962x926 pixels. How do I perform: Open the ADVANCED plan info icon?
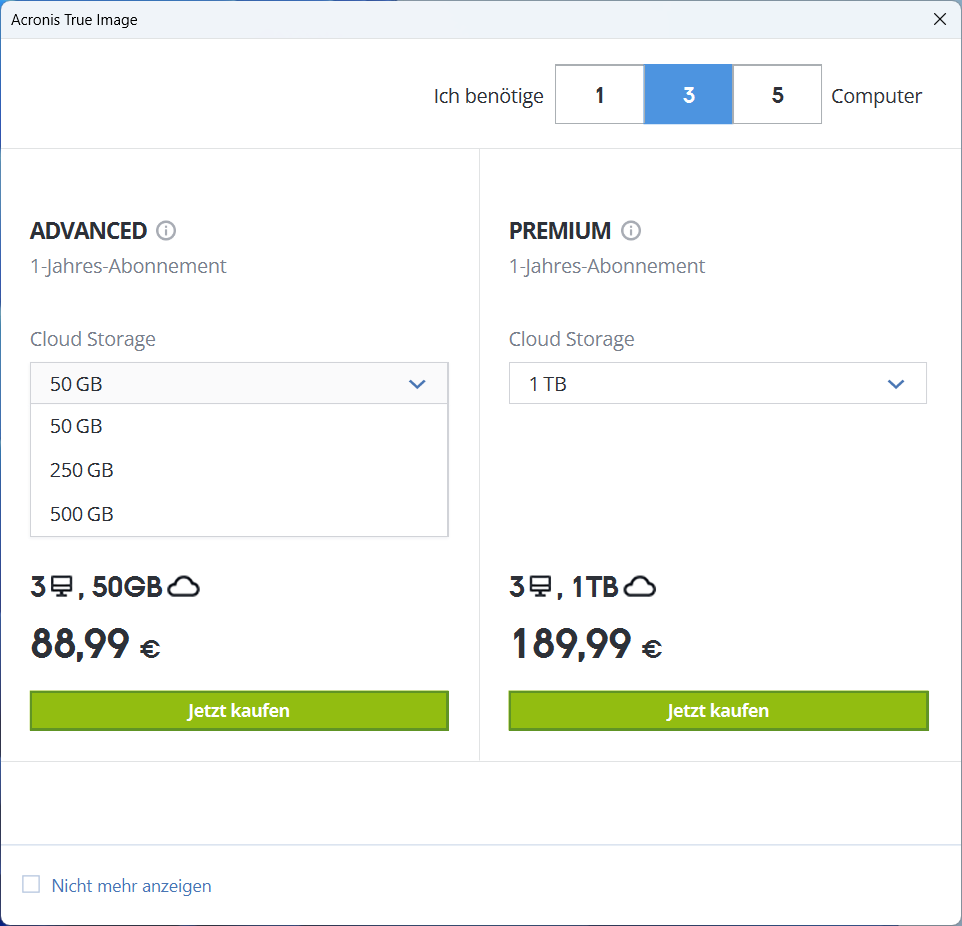pyautogui.click(x=166, y=231)
